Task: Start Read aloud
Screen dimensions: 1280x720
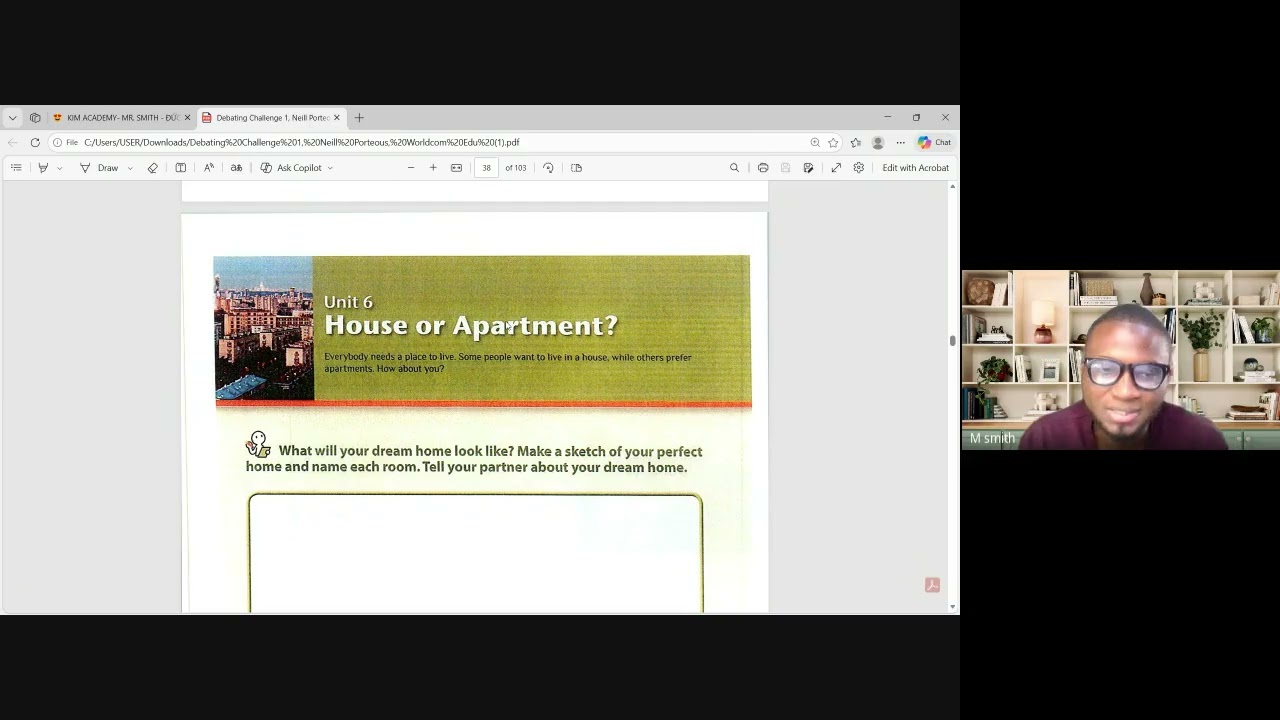Action: coord(209,168)
